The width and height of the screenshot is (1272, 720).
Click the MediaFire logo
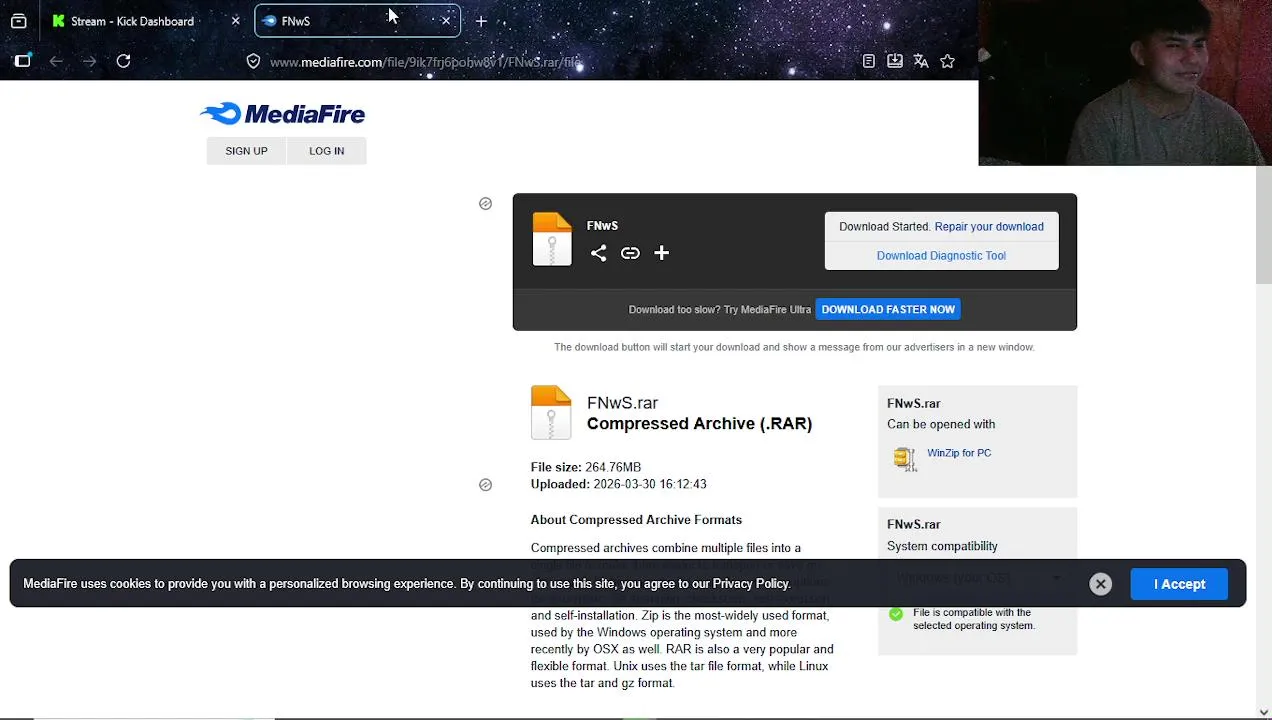[x=283, y=114]
